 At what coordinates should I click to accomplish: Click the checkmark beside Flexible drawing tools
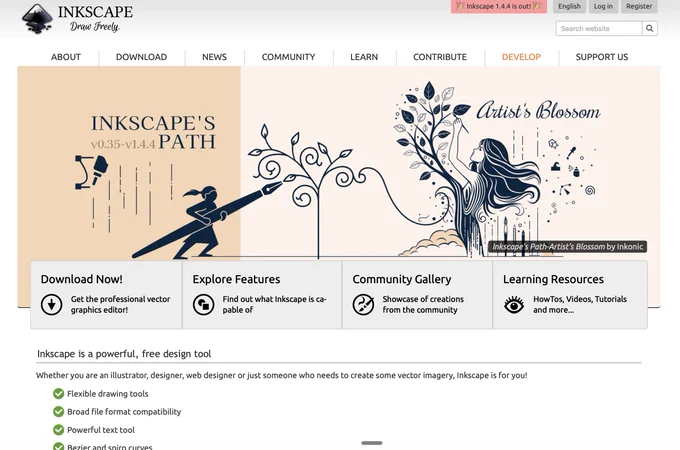pyautogui.click(x=59, y=394)
